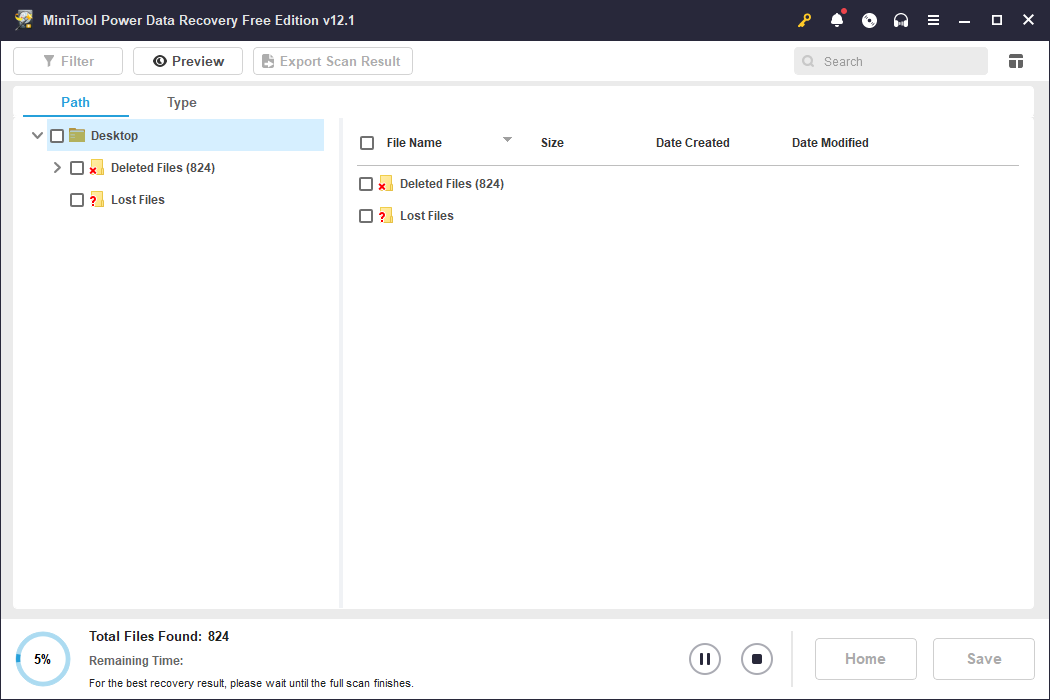Click the Filter button
The image size is (1050, 700).
coord(68,61)
